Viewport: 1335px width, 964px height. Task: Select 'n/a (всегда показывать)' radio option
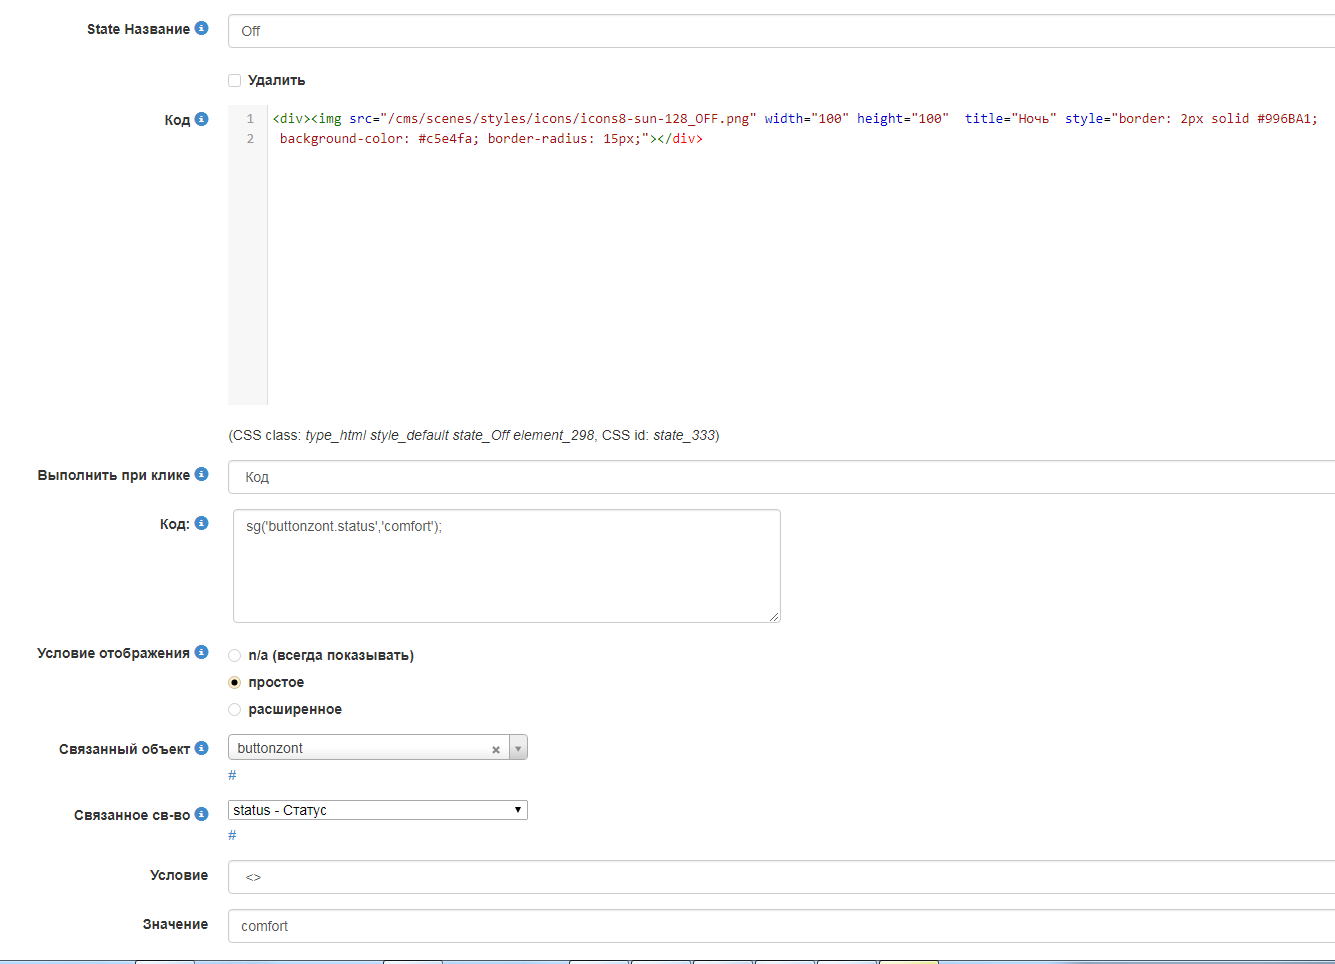[x=235, y=656]
